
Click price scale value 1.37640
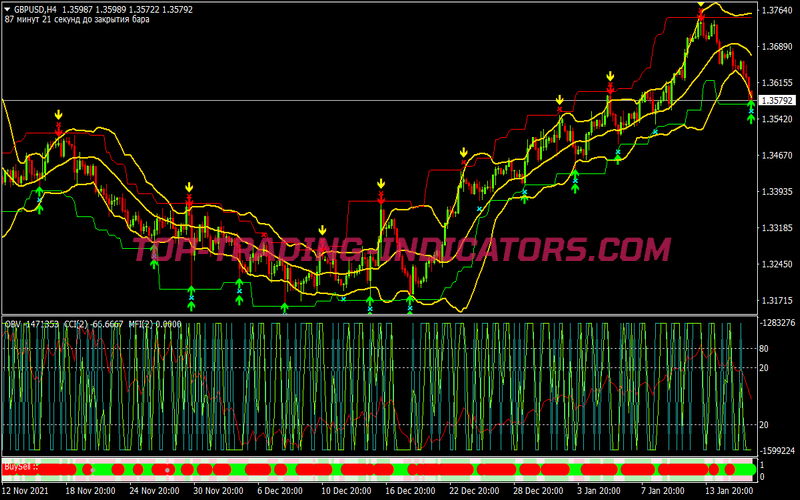[x=777, y=10]
